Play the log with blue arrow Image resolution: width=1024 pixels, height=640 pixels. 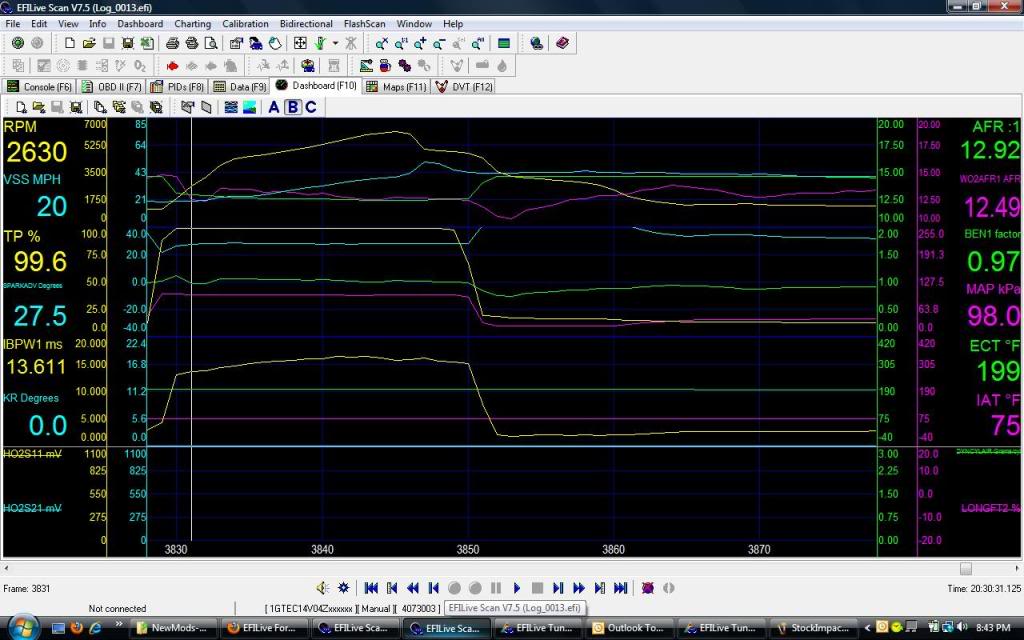click(517, 588)
